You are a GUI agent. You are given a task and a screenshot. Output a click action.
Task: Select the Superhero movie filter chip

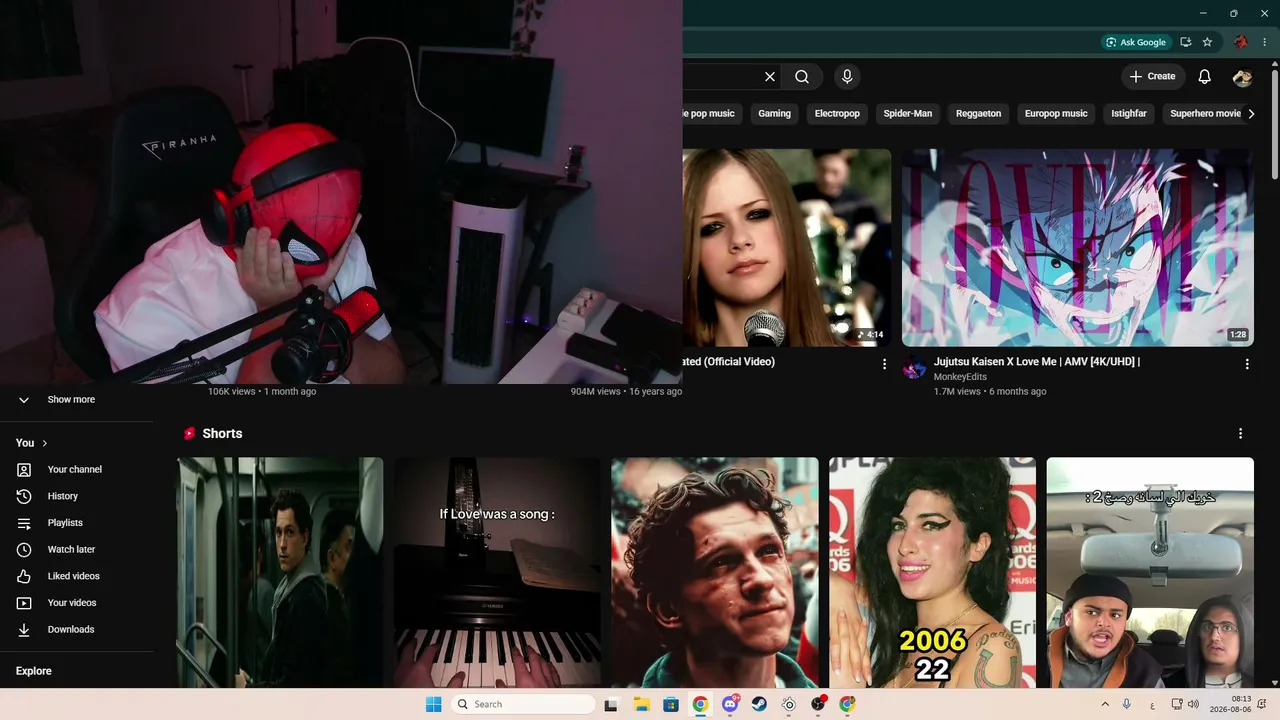[x=1205, y=114]
